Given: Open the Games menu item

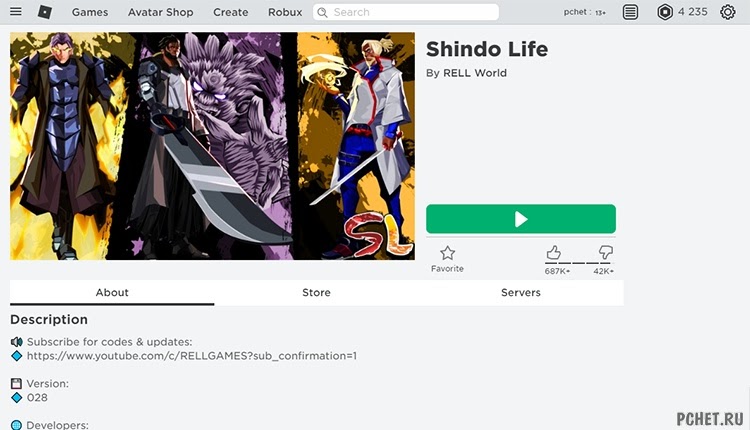Looking at the screenshot, I should coord(90,12).
